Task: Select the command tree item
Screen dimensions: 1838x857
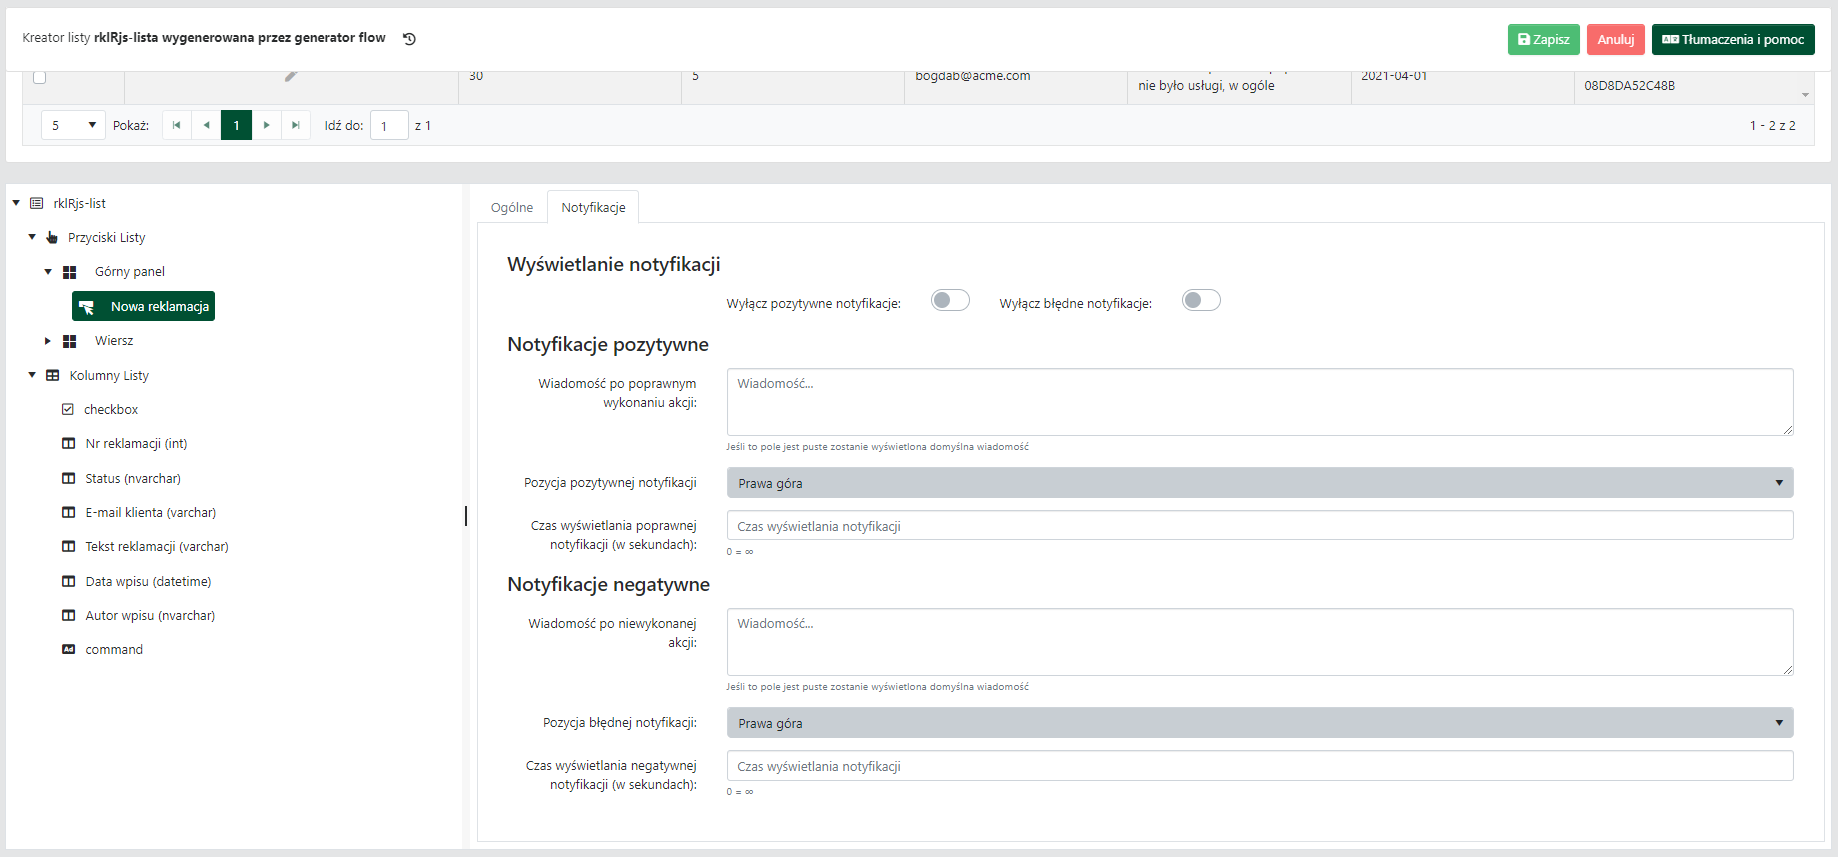Action: click(114, 649)
